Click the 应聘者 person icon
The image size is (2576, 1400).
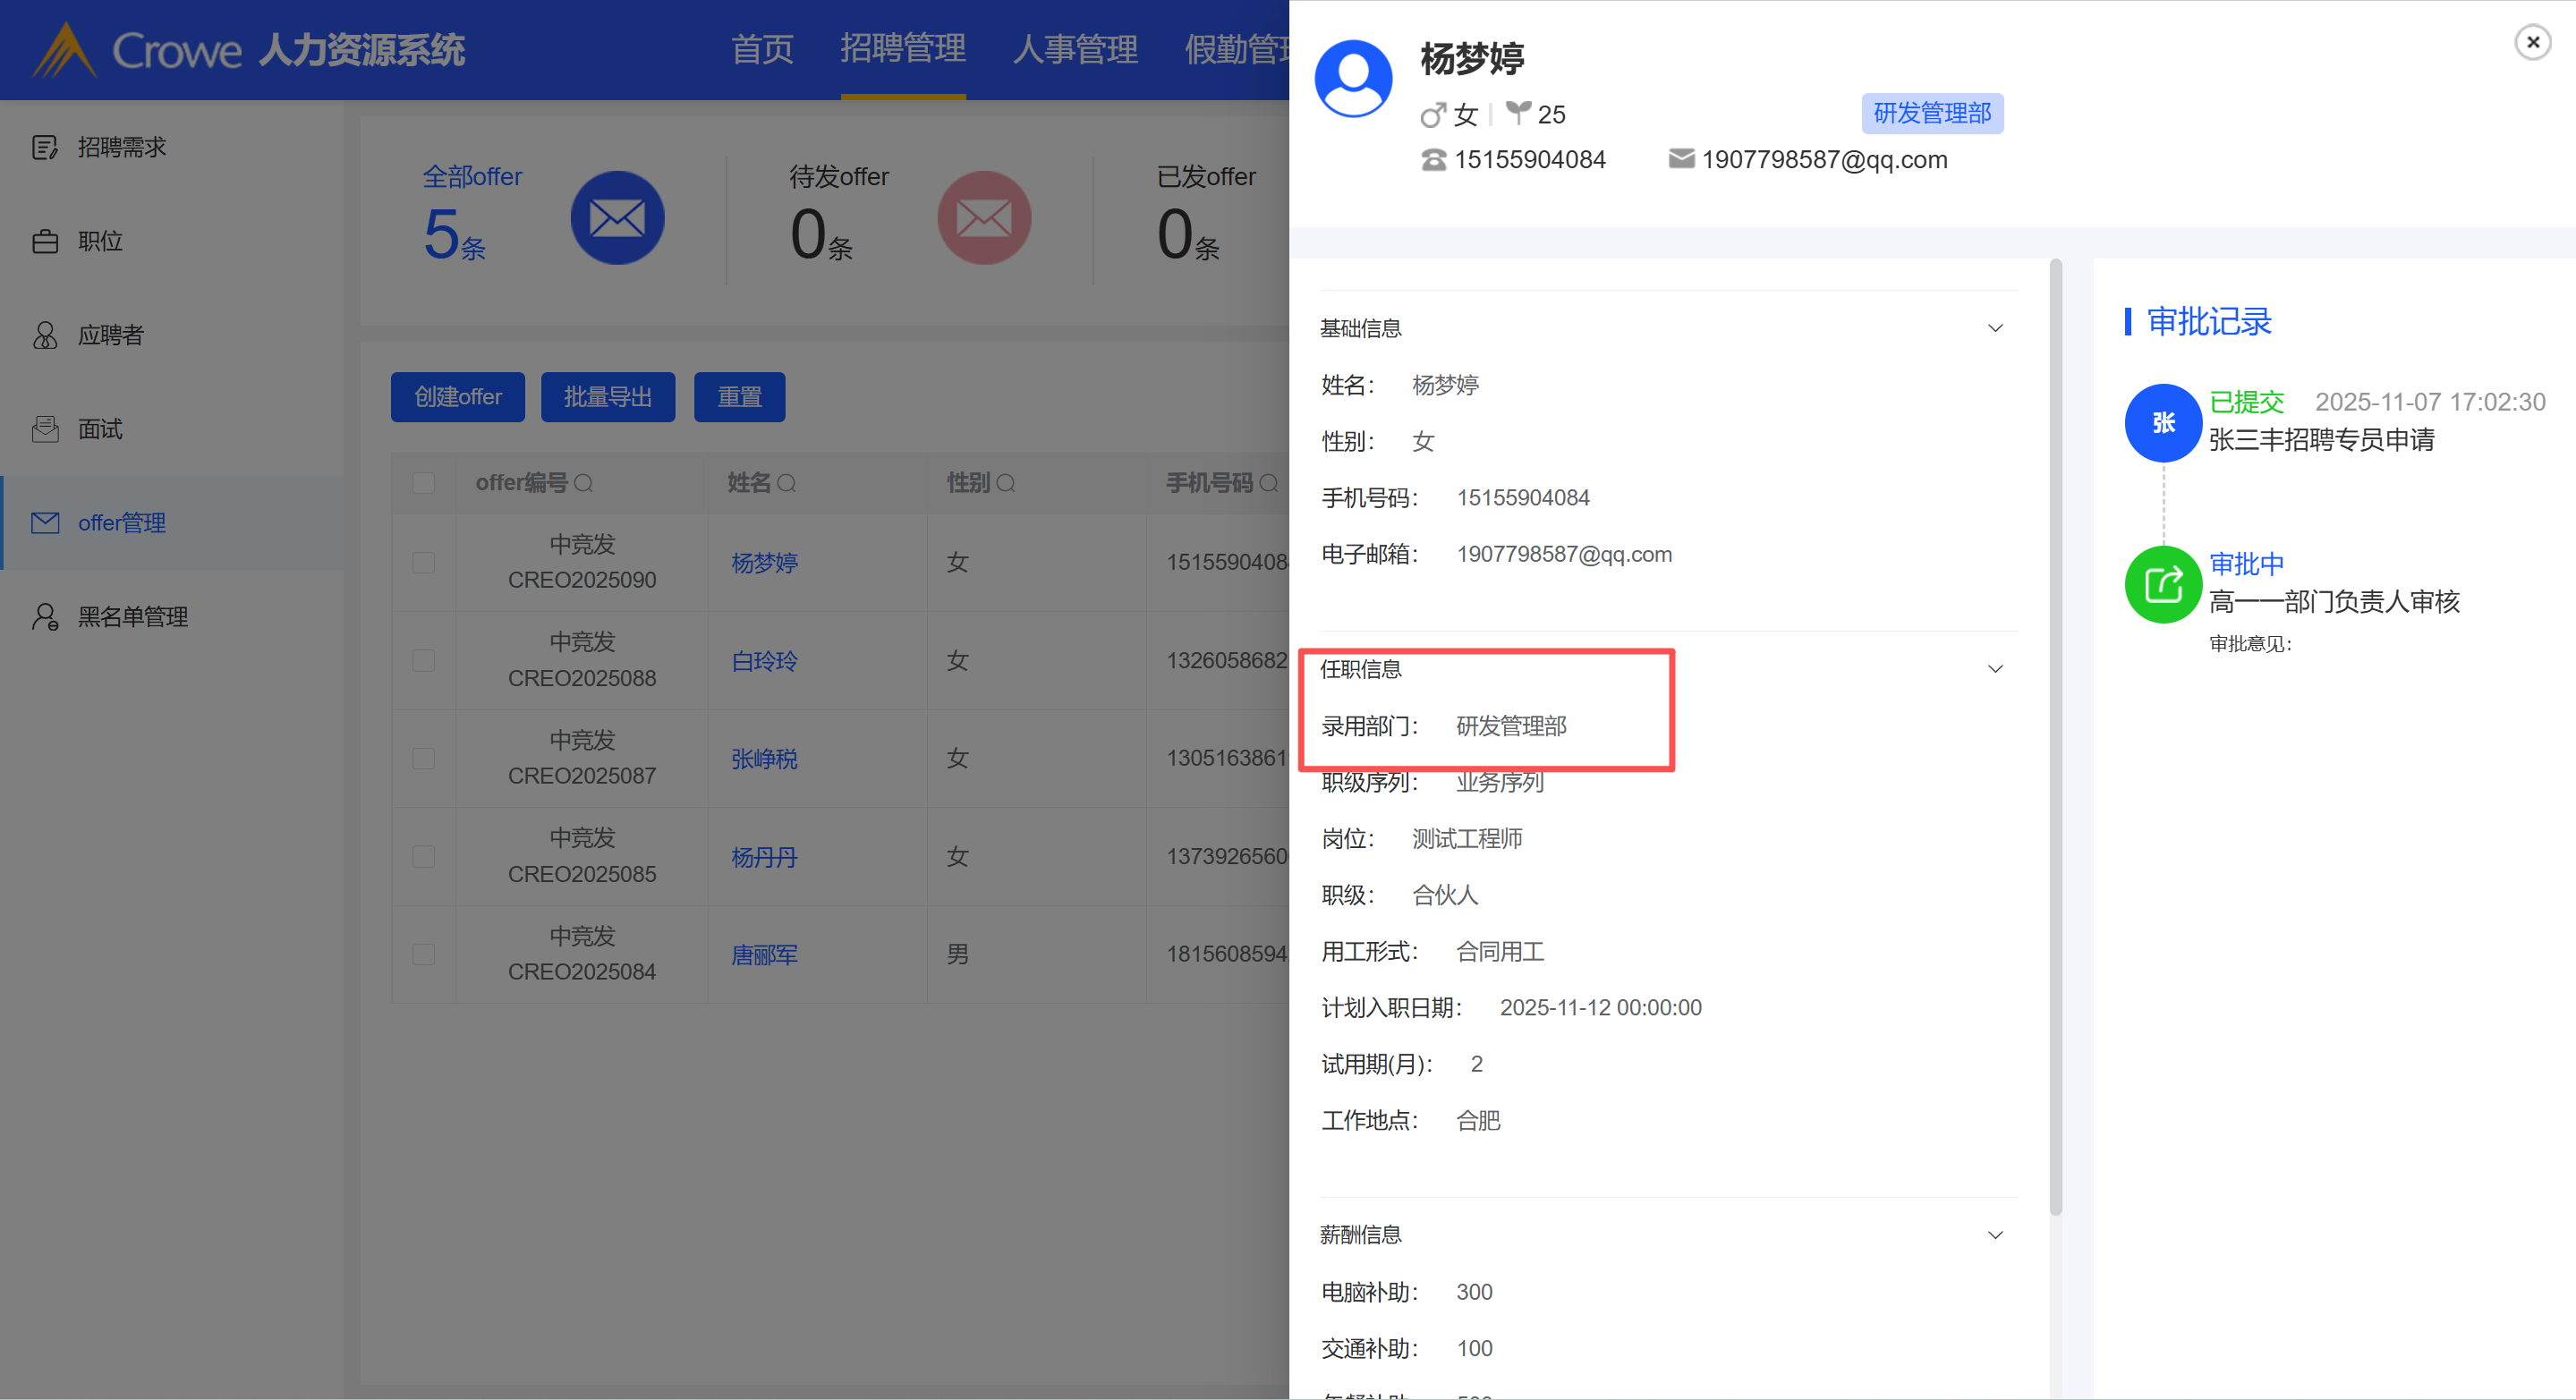click(45, 335)
